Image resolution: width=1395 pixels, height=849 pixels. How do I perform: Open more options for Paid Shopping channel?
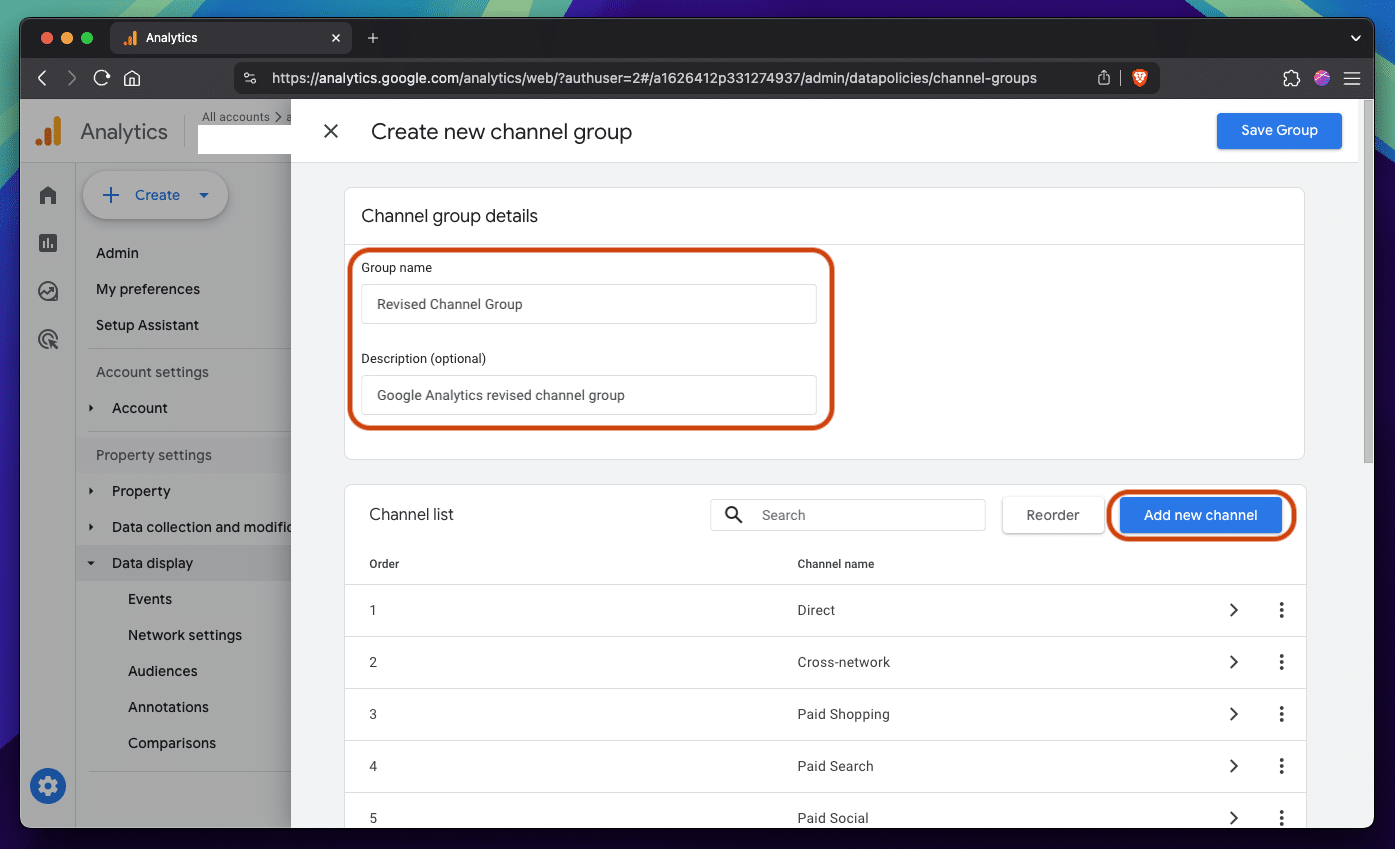[1281, 714]
